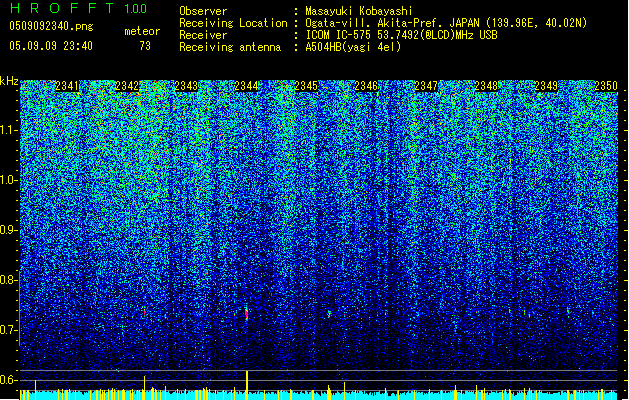This screenshot has height=400, width=629.
Task: Click the 2346 time marker
Action: (366, 86)
